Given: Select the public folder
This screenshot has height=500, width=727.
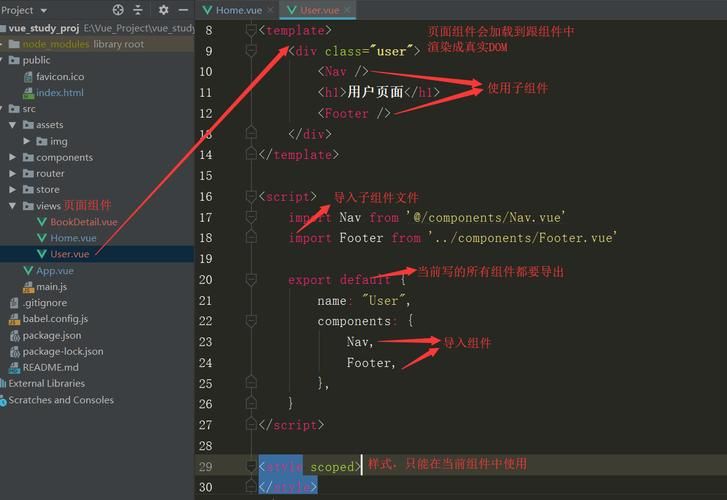Looking at the screenshot, I should coord(36,60).
